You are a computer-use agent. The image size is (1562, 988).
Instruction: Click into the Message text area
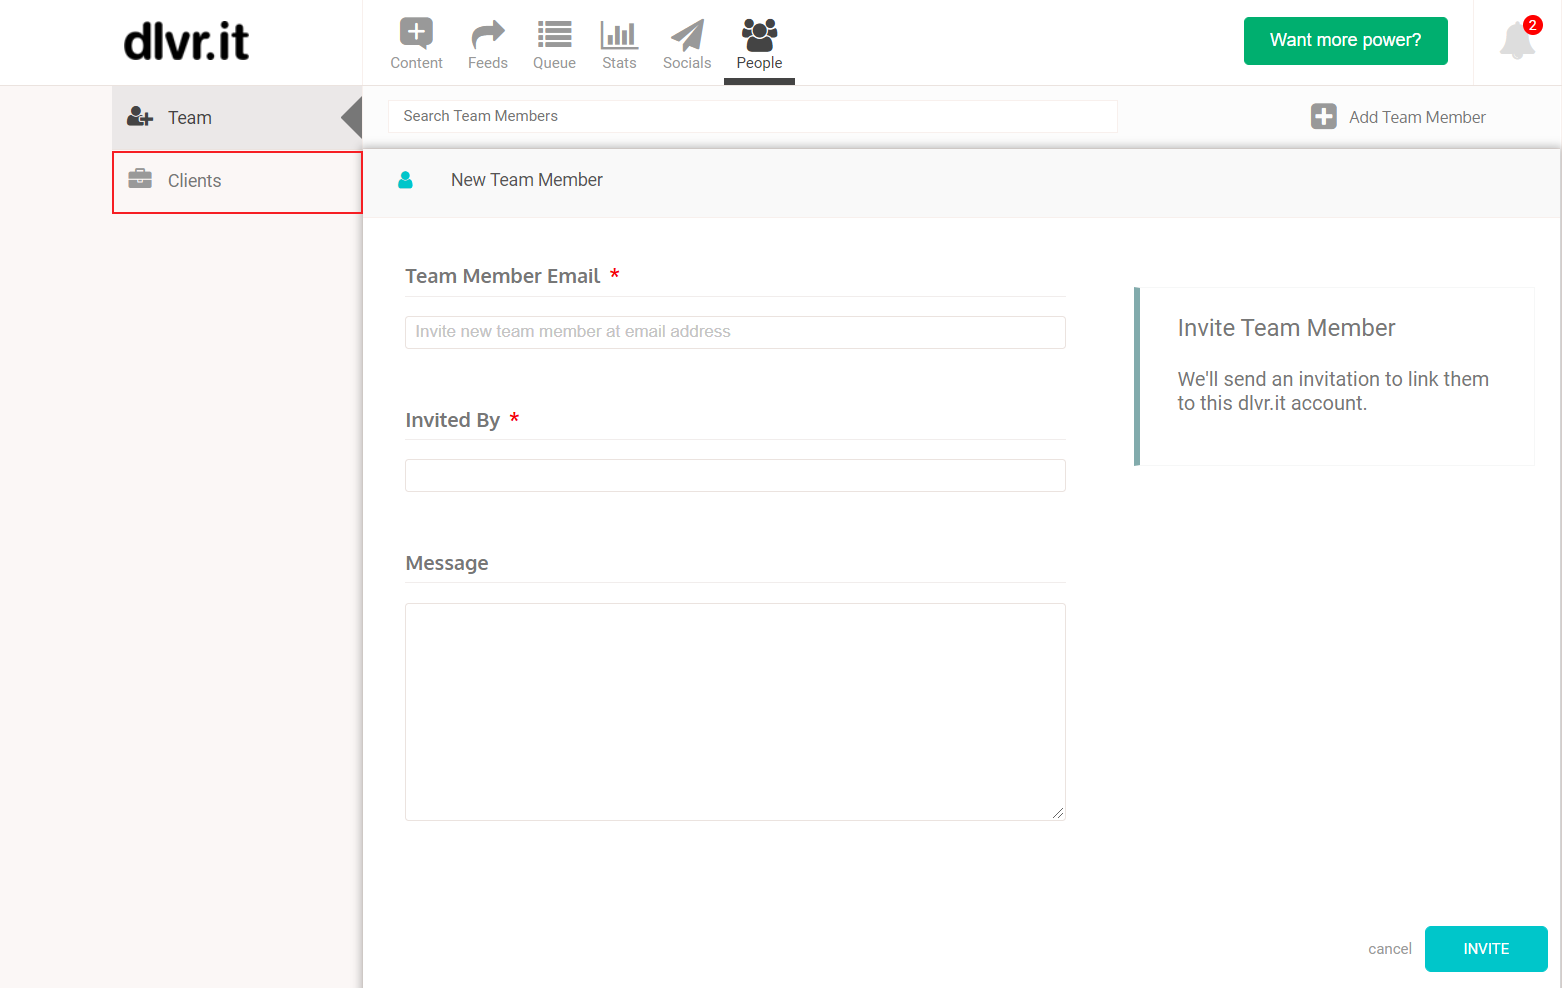click(x=735, y=712)
